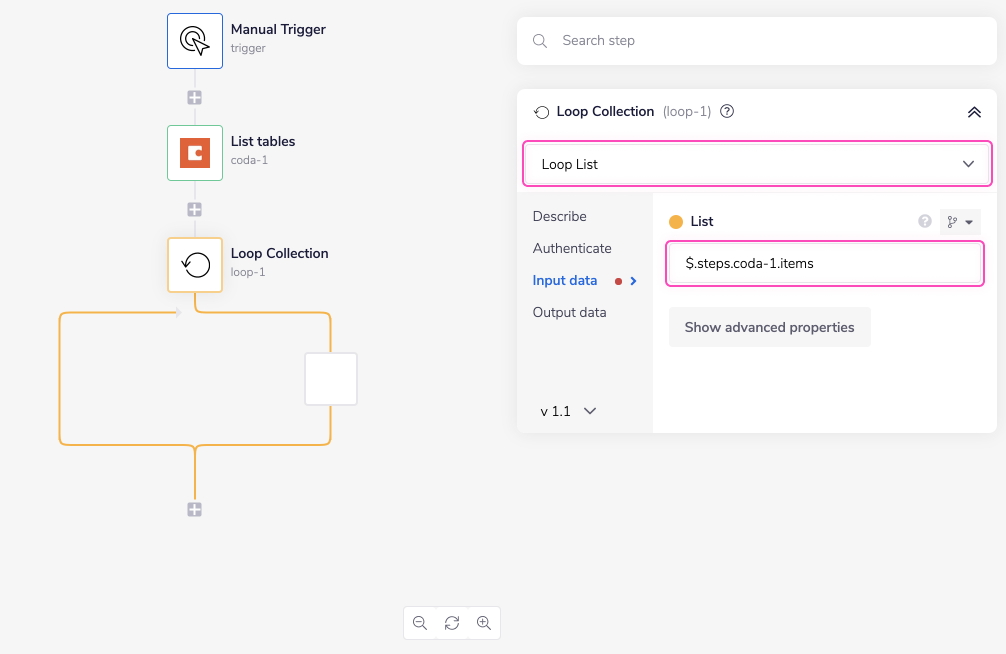Open the Loop Collection help icon
The width and height of the screenshot is (1006, 654).
(727, 112)
